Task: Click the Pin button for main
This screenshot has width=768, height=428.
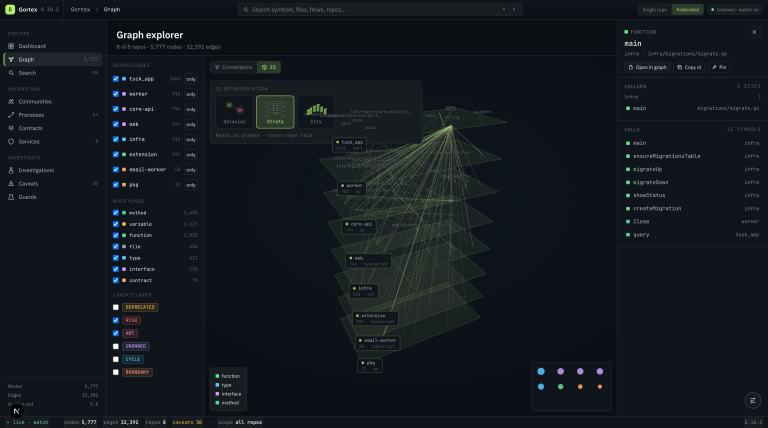Action: [x=719, y=67]
